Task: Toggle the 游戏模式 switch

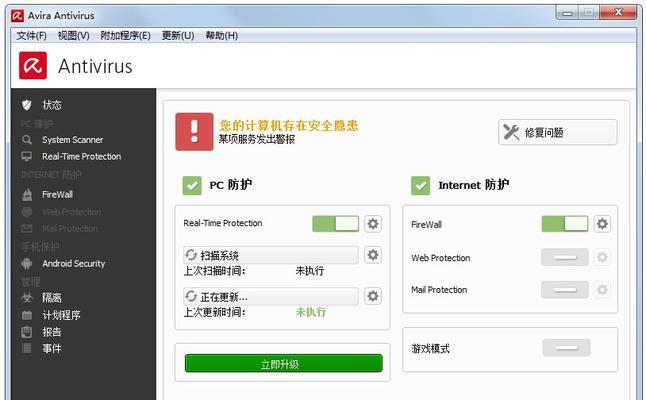Action: pos(566,348)
